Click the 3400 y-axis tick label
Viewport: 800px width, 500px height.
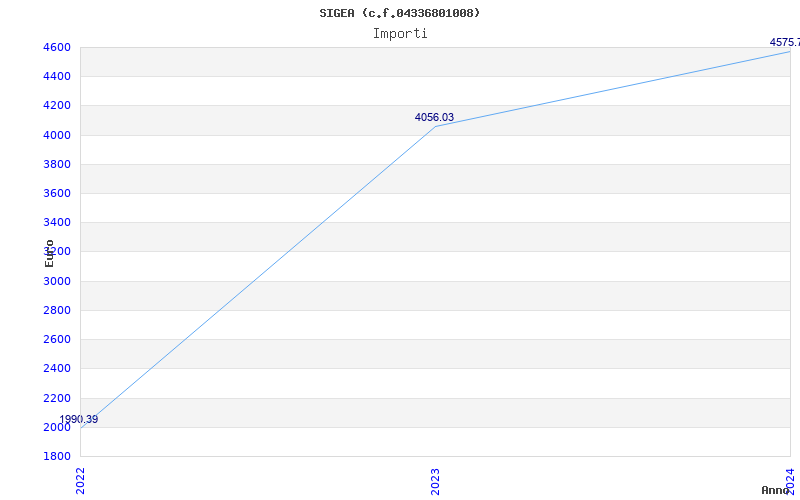click(x=57, y=222)
